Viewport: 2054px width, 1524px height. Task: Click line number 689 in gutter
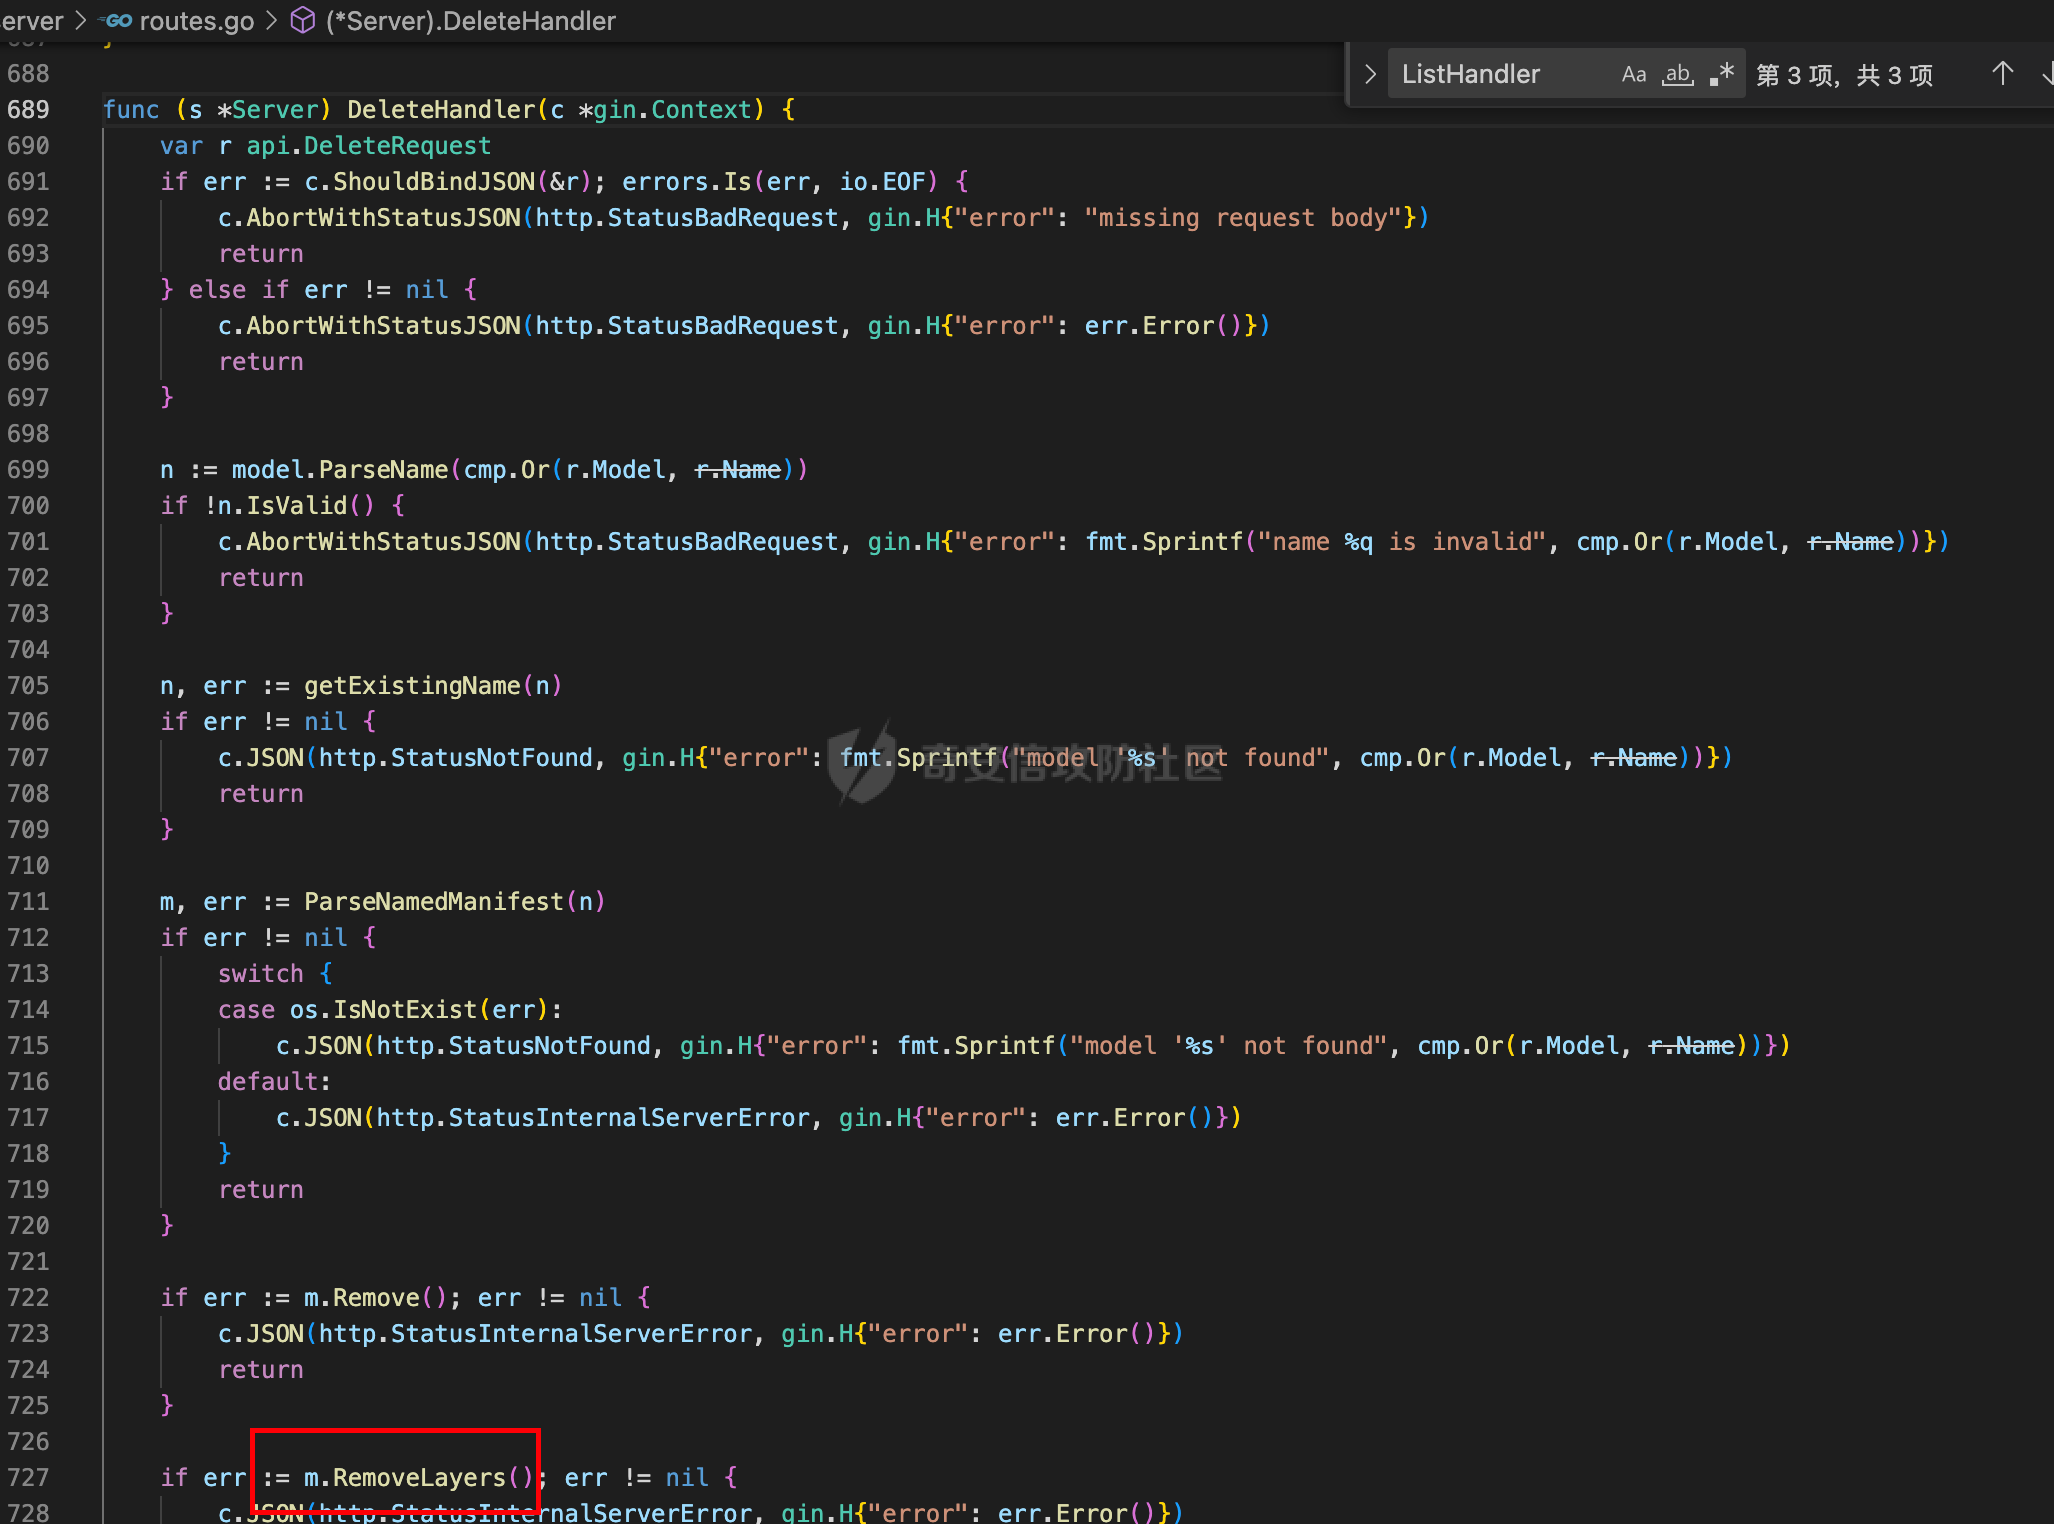28,109
